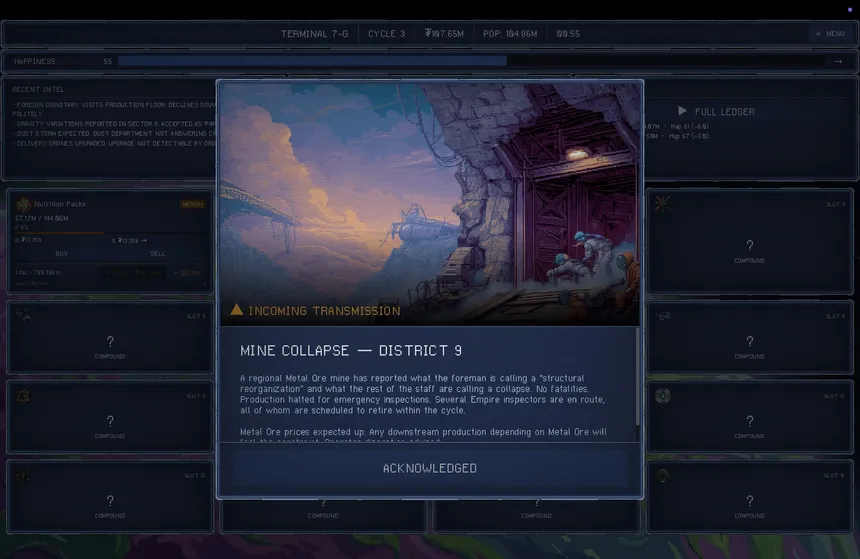This screenshot has width=860, height=559.
Task: Click the 187.65M credits balance
Action: [x=444, y=33]
